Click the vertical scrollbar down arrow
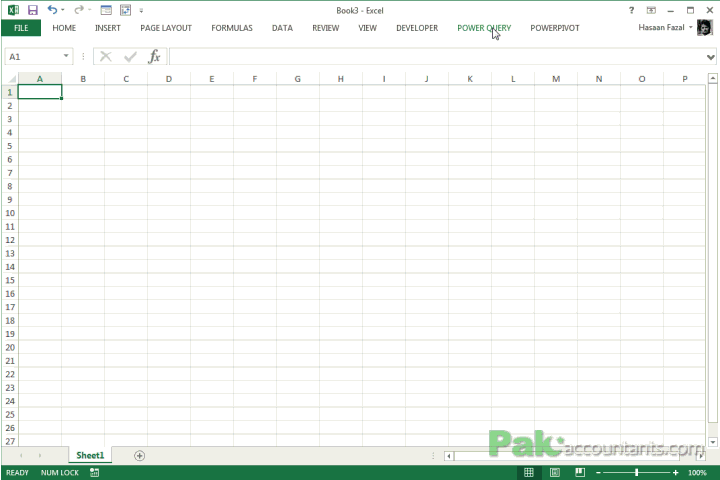 (713, 442)
